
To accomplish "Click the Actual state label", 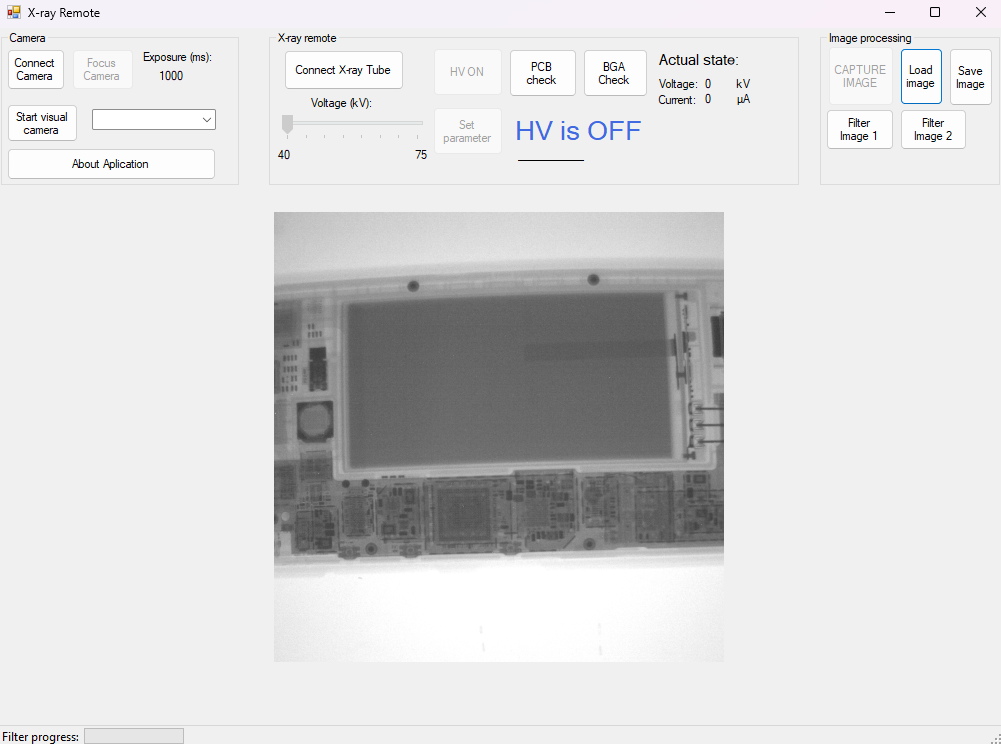I will pyautogui.click(x=698, y=60).
